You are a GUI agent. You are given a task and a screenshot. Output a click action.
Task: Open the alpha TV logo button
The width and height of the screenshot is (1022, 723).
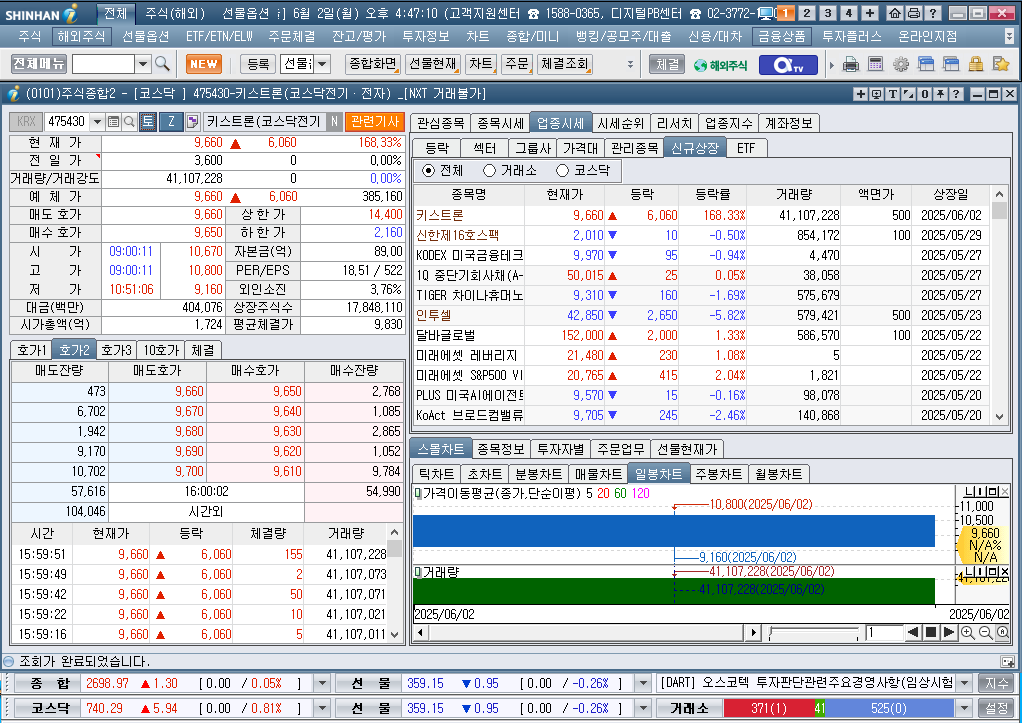point(787,65)
